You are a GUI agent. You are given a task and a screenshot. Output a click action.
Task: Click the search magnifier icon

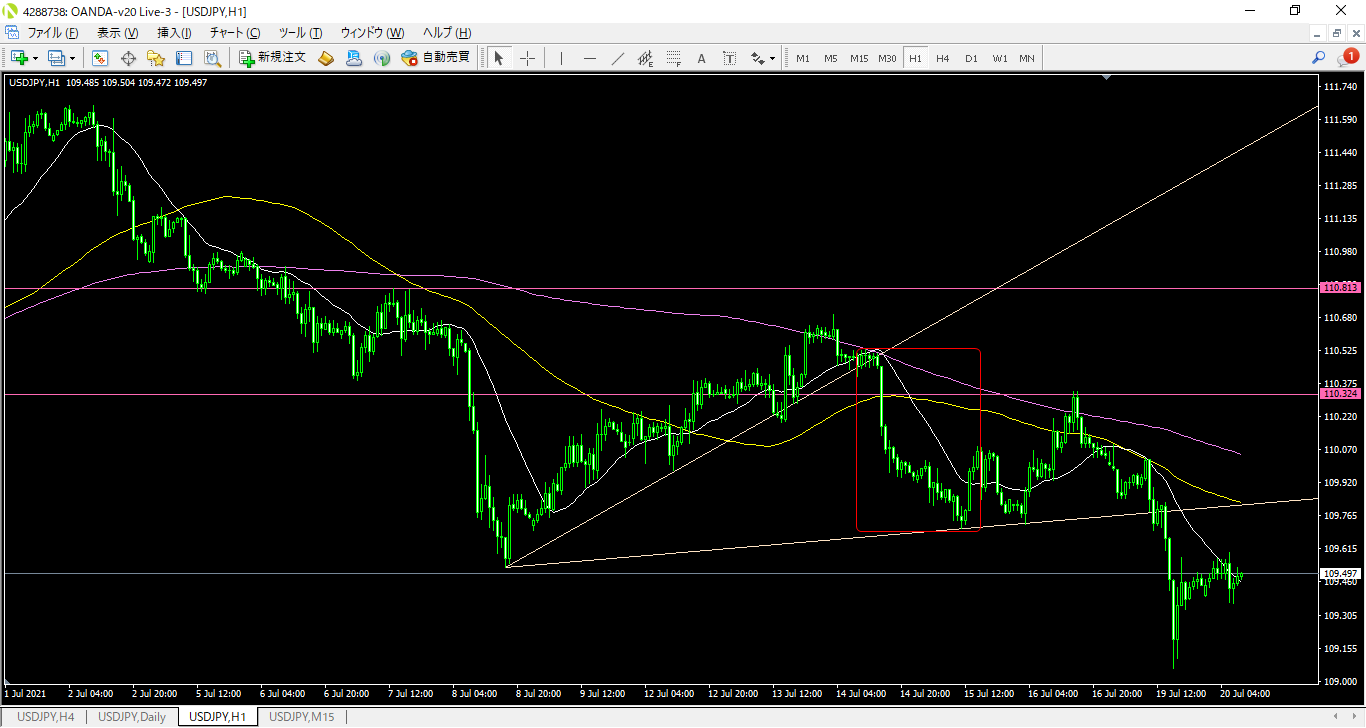point(1319,58)
